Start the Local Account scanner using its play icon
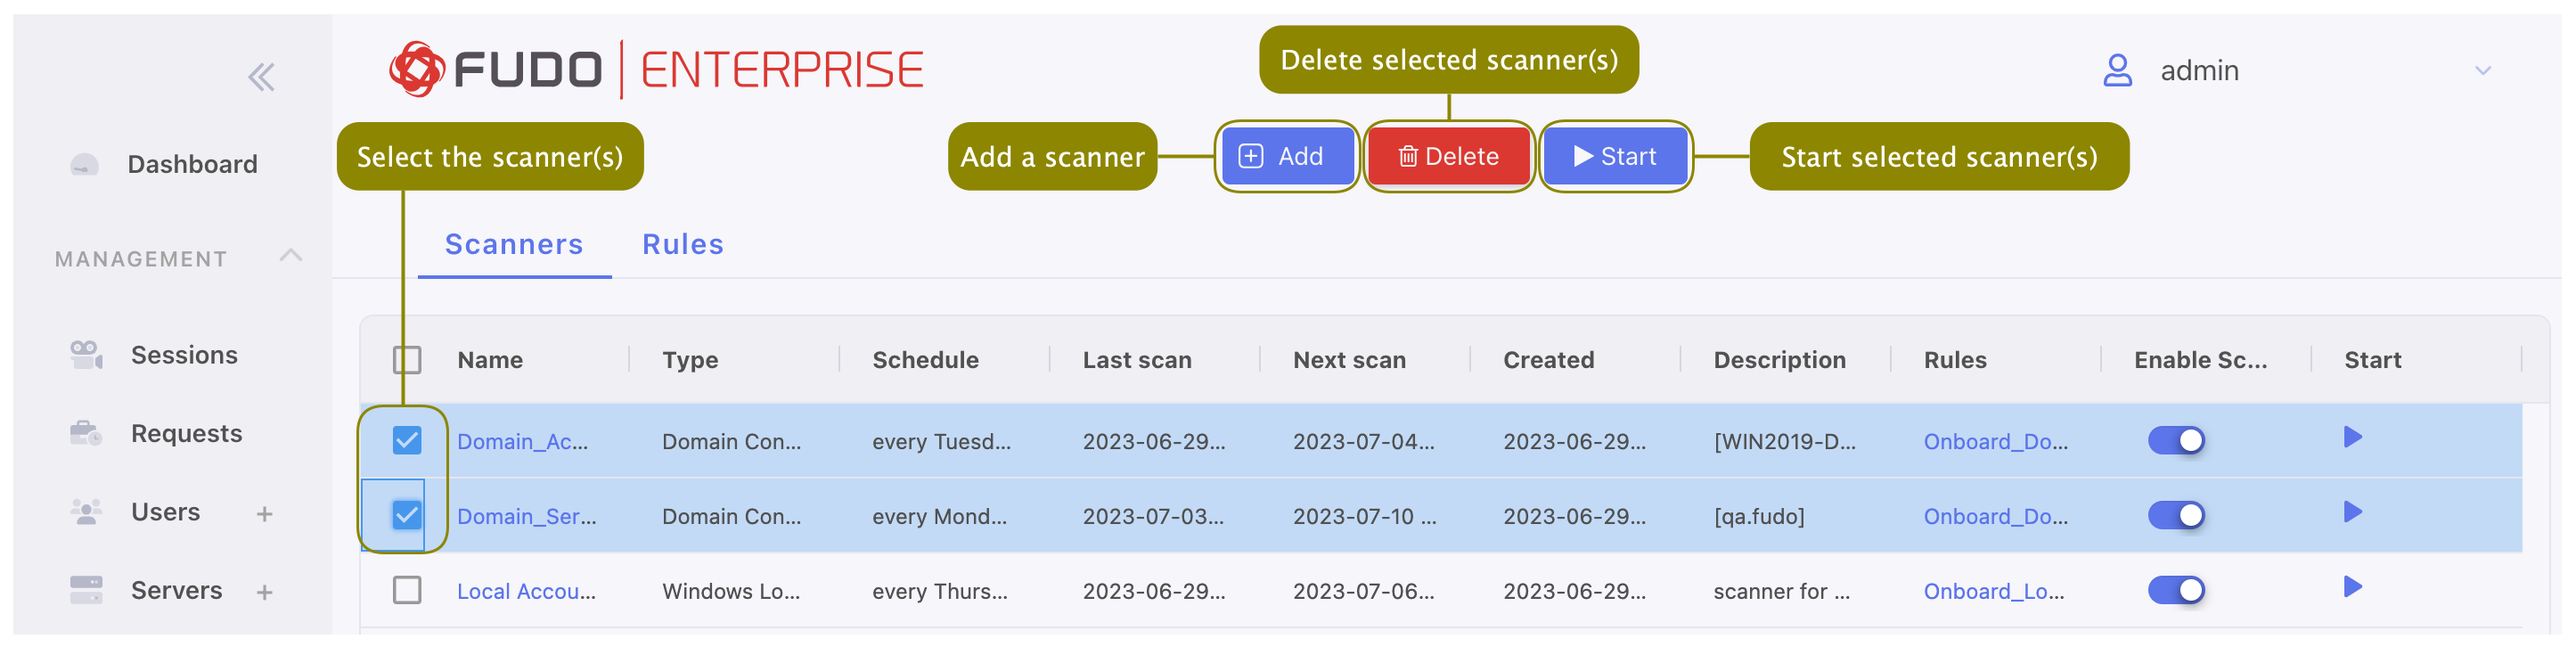 2352,589
